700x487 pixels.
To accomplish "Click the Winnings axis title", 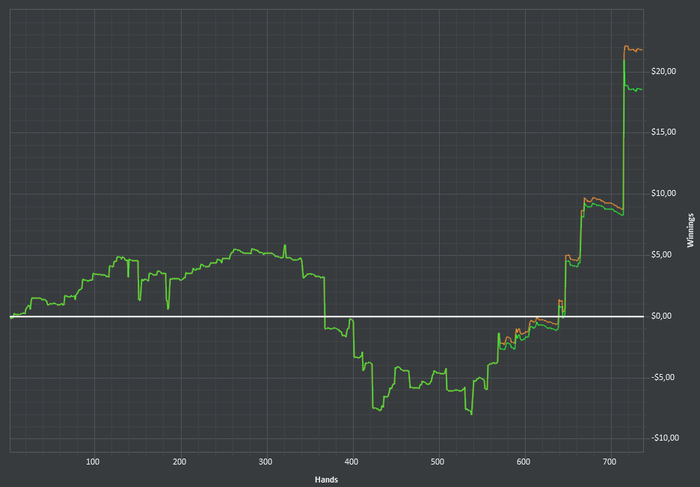I will click(x=691, y=230).
